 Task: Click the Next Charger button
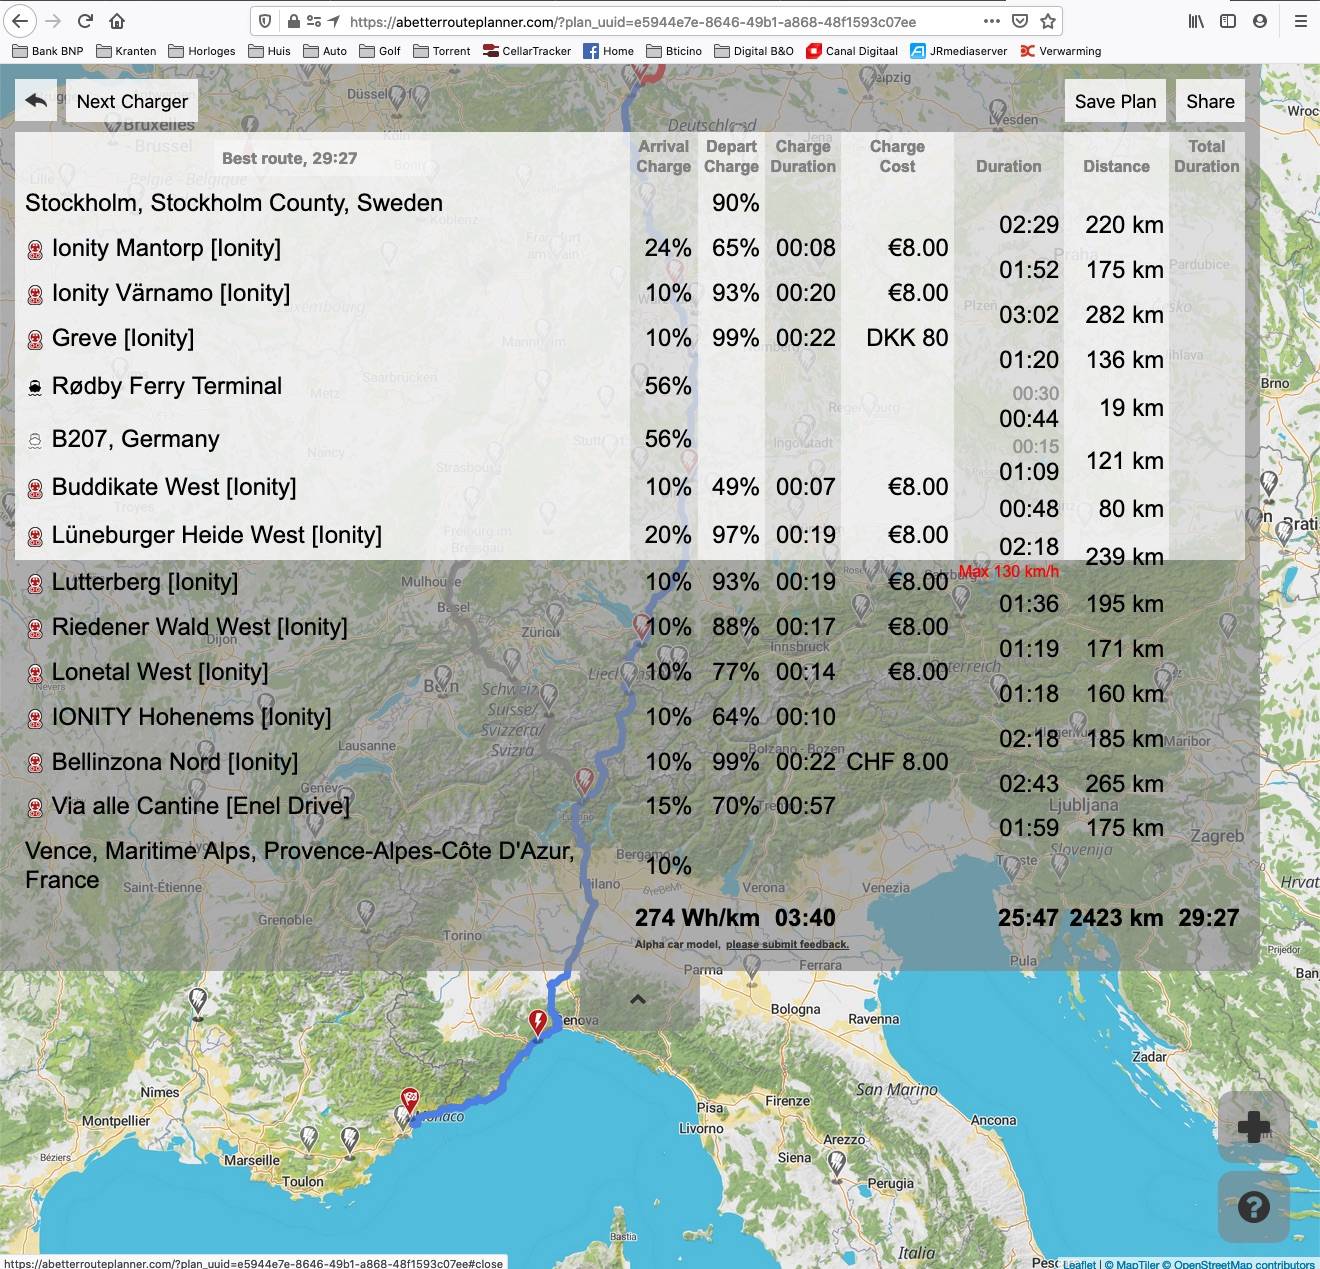[132, 101]
